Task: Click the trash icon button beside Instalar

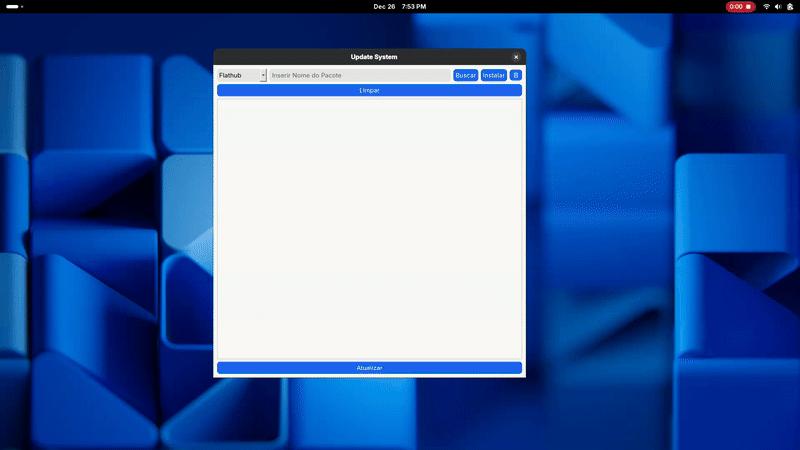Action: point(516,75)
